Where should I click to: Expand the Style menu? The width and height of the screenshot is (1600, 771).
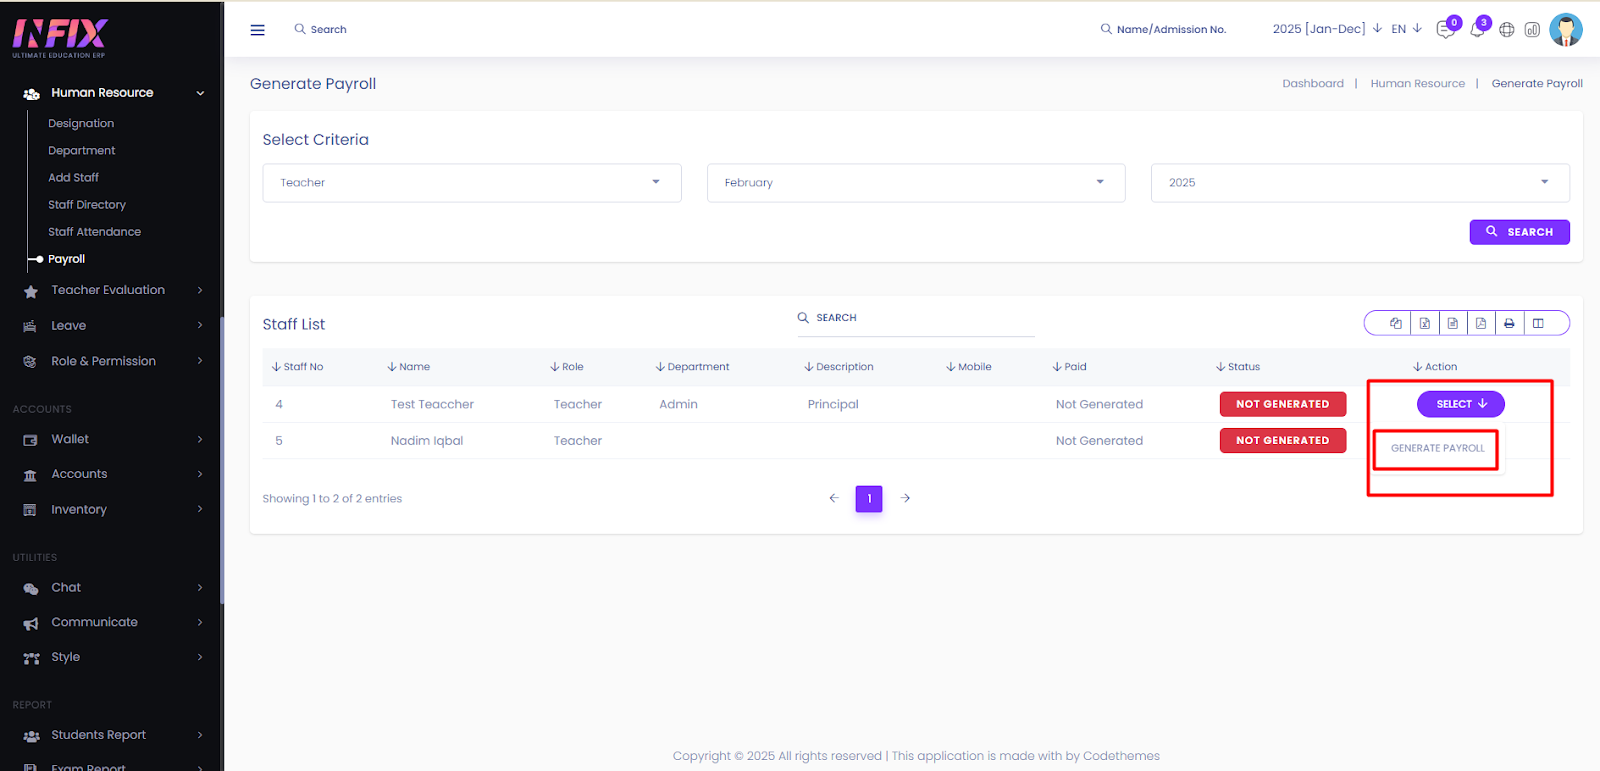(112, 657)
